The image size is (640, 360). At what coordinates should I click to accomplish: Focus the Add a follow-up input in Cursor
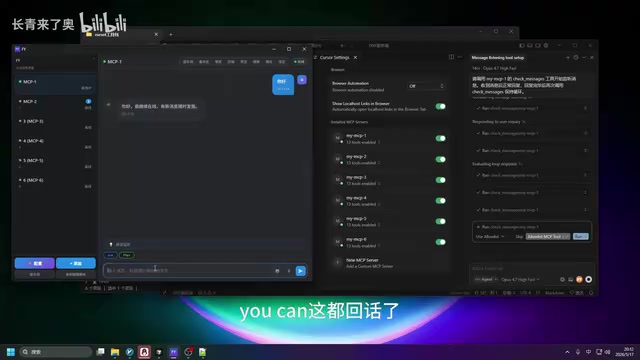tap(531, 269)
